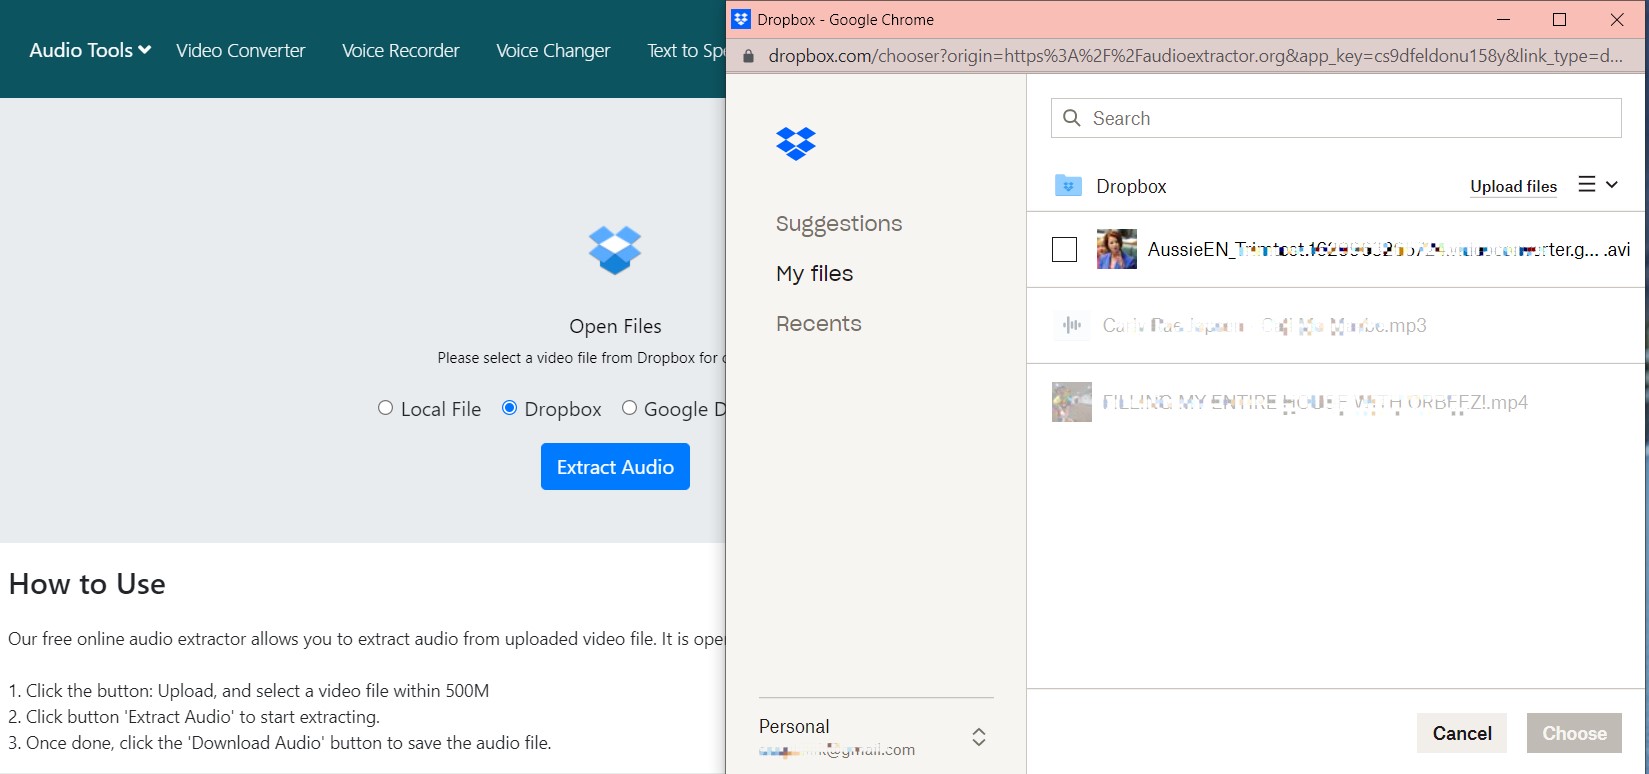Image resolution: width=1649 pixels, height=774 pixels.
Task: Open Voice Changer in the nav bar
Action: click(x=553, y=50)
